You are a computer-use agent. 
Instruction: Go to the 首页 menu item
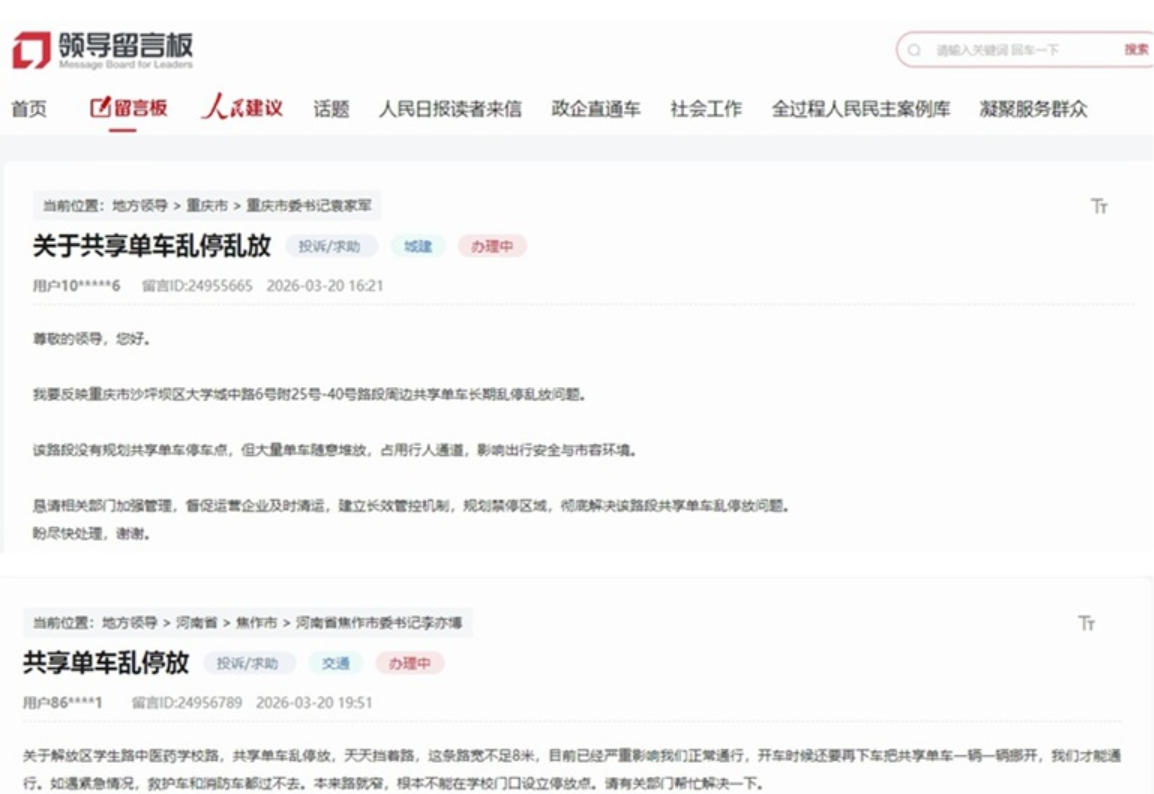[29, 109]
